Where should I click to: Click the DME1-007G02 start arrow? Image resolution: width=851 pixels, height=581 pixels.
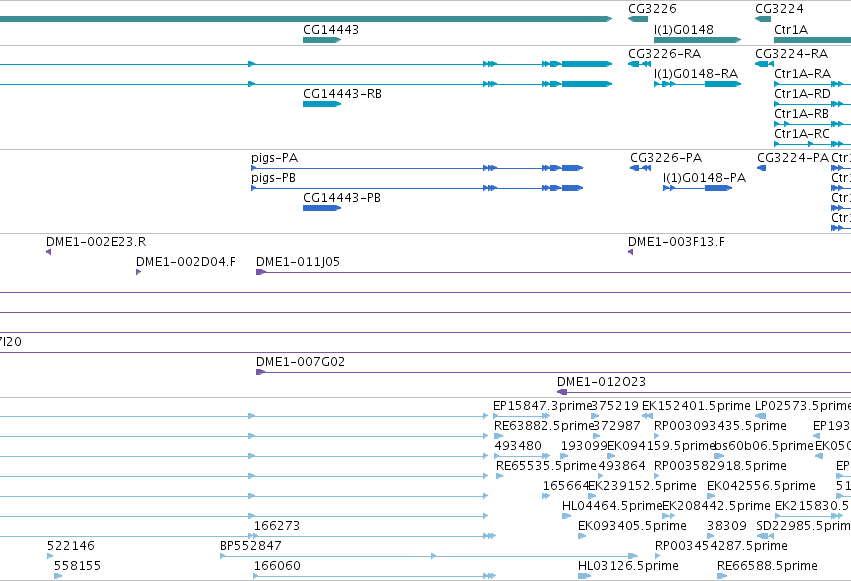tap(261, 372)
